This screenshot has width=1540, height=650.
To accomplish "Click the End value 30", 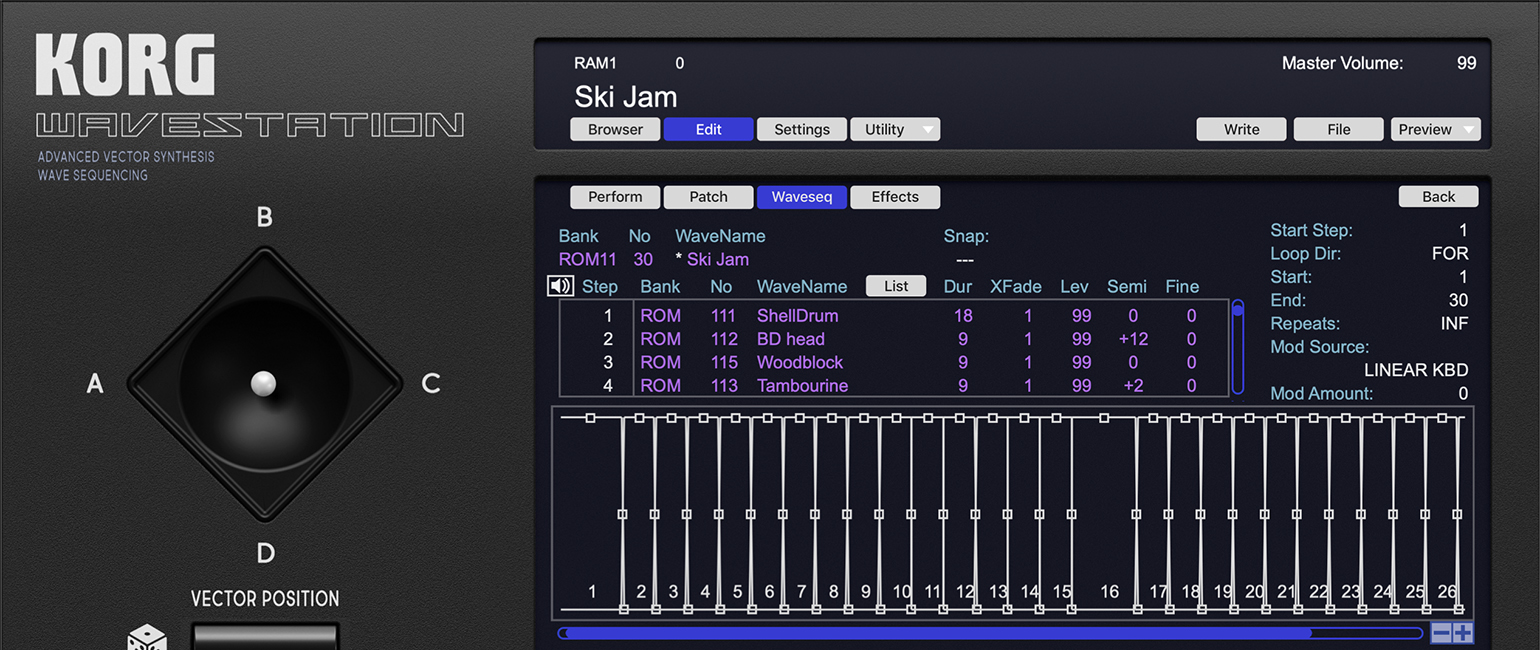I will point(1459,300).
